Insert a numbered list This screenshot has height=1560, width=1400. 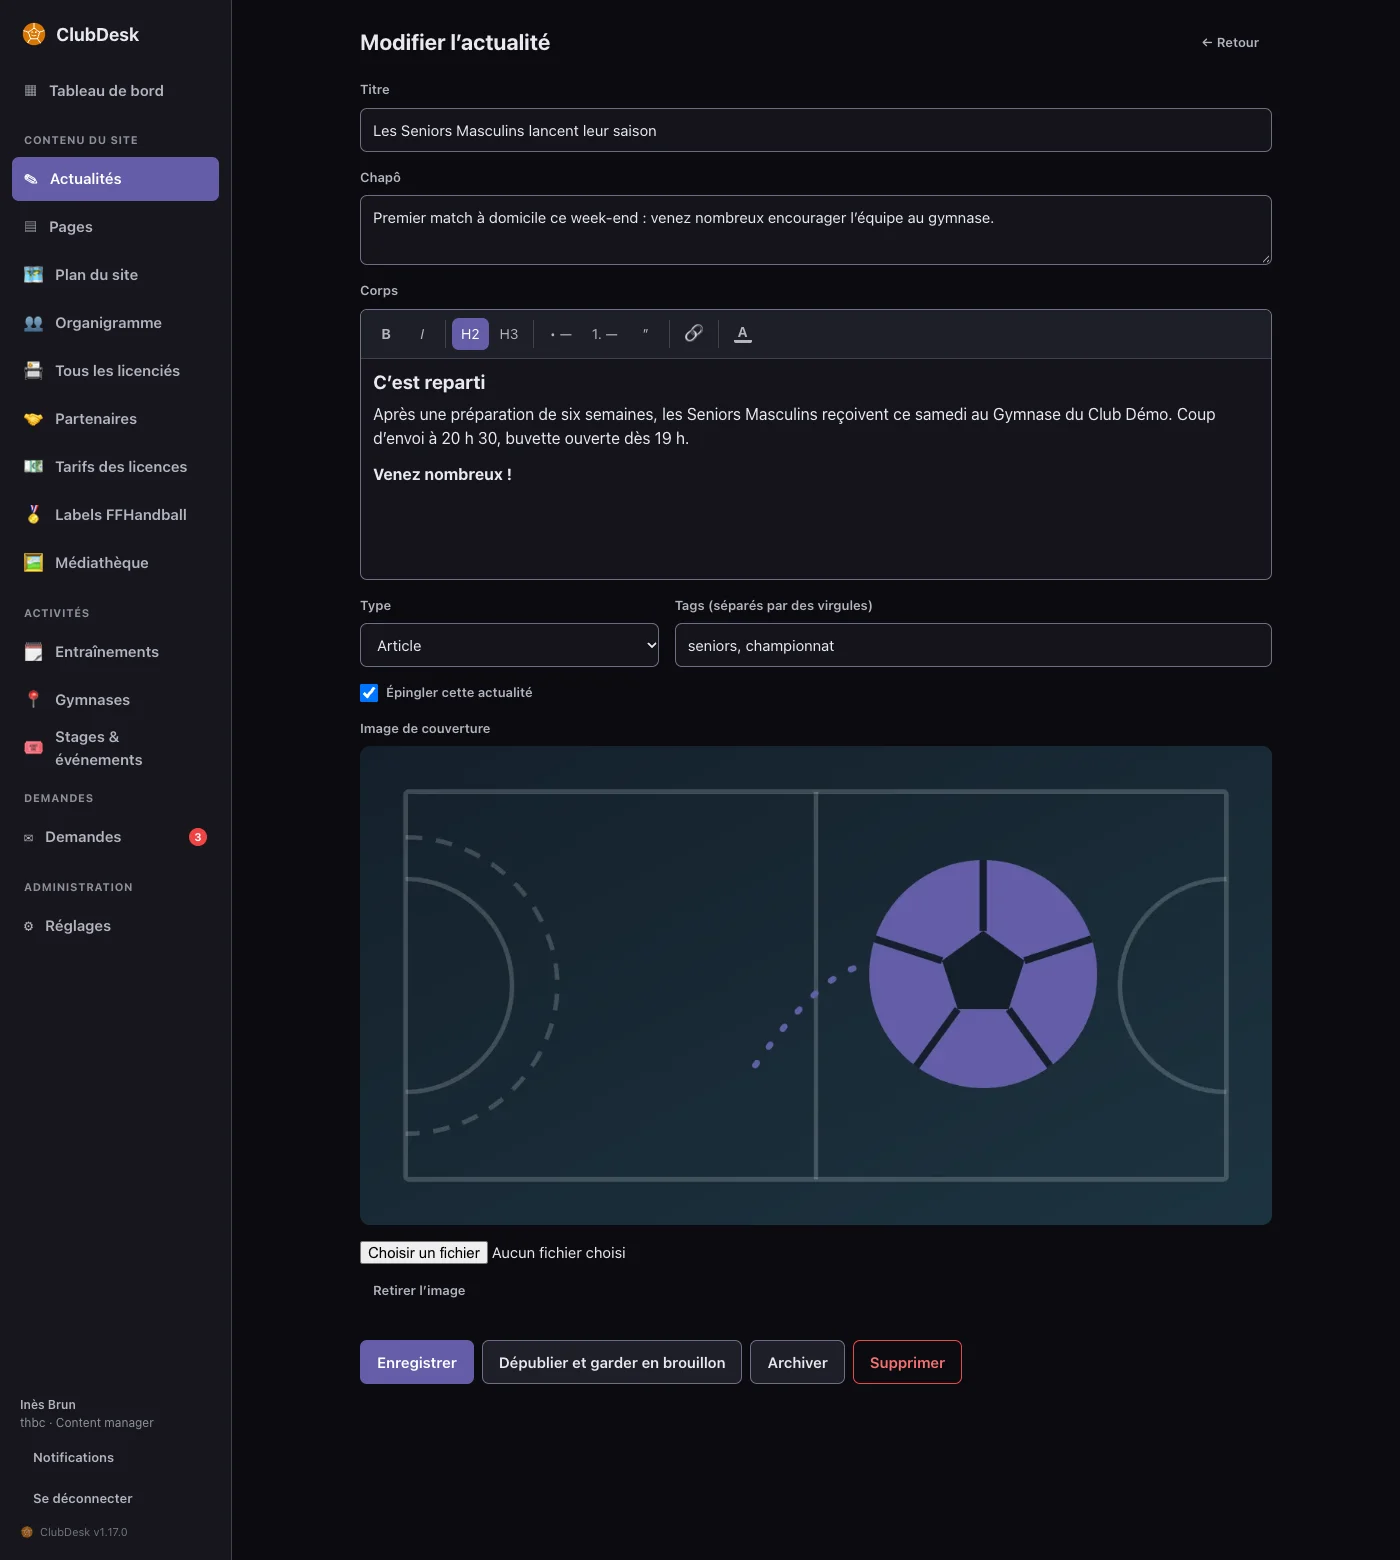click(x=604, y=334)
